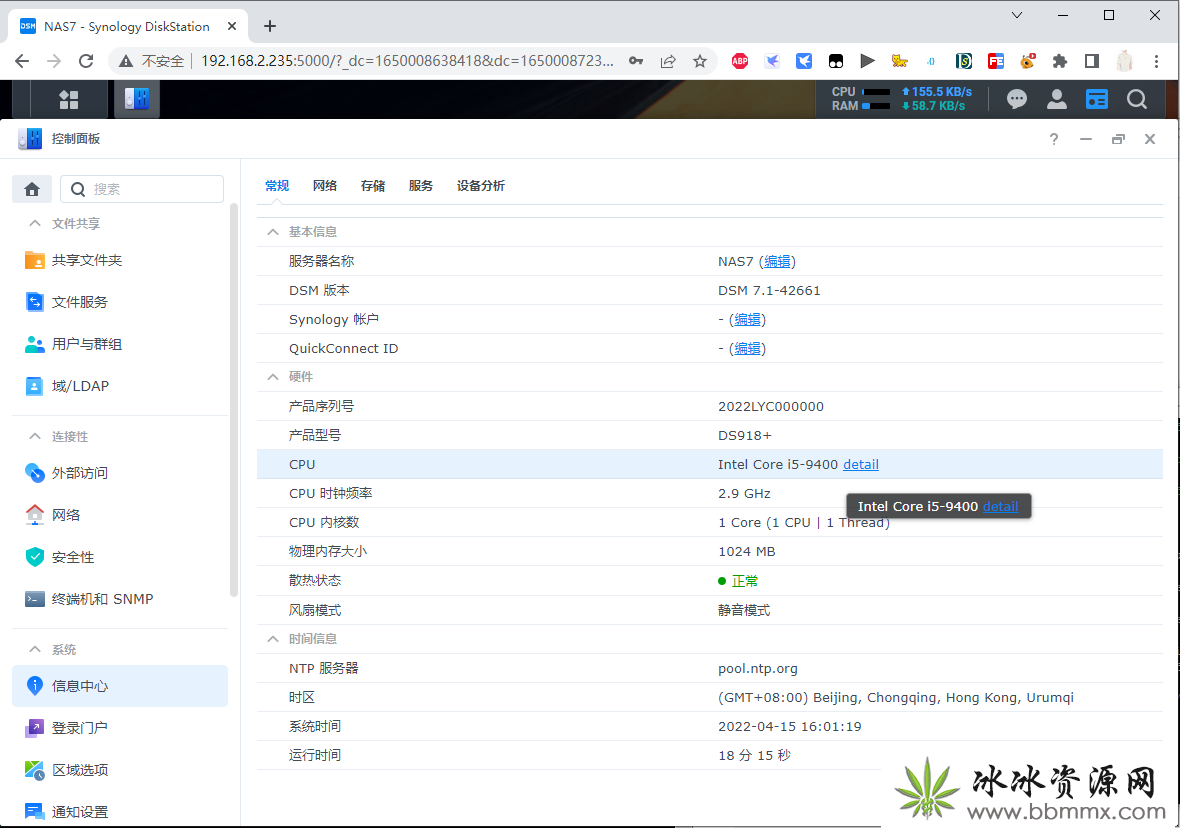This screenshot has width=1180, height=828.
Task: Open Terminal & SNMP (终端机和 SNMP) in sidebar
Action: pyautogui.click(x=120, y=599)
